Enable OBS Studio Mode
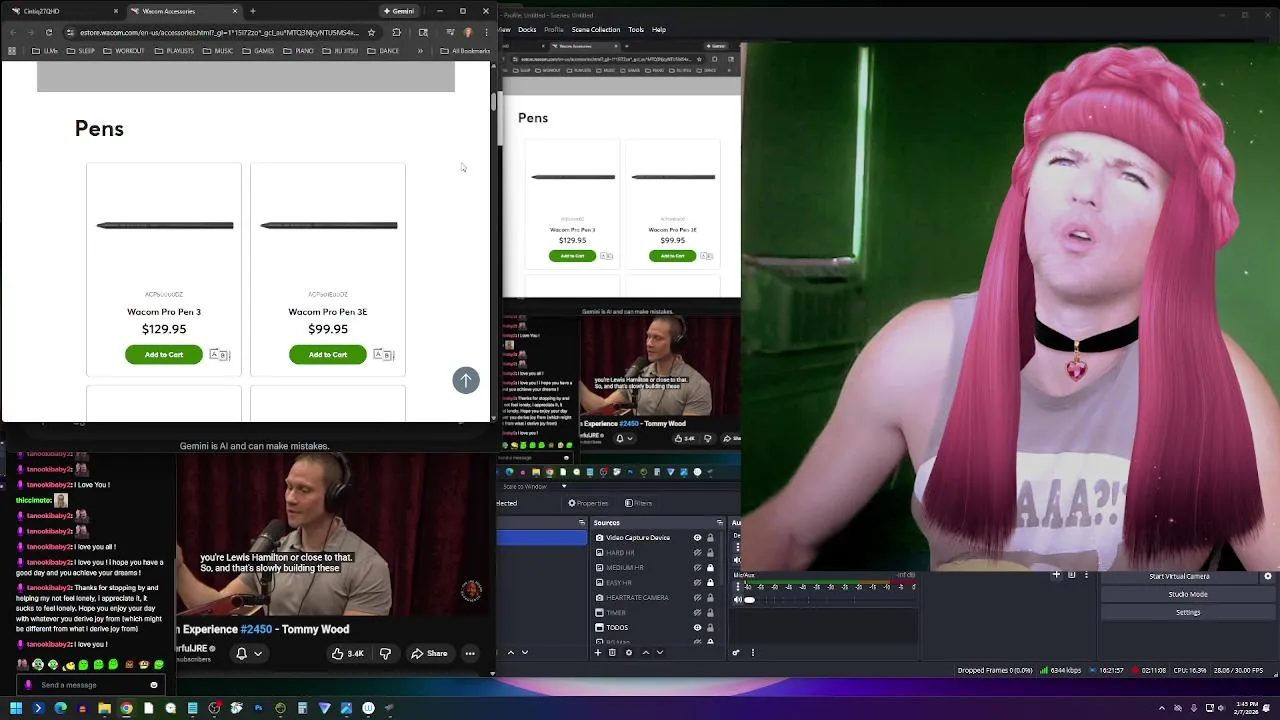The image size is (1280, 720). click(1188, 595)
